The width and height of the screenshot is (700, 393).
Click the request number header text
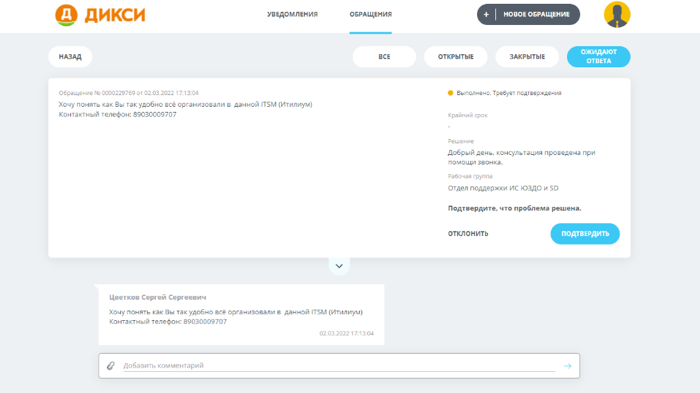click(129, 93)
